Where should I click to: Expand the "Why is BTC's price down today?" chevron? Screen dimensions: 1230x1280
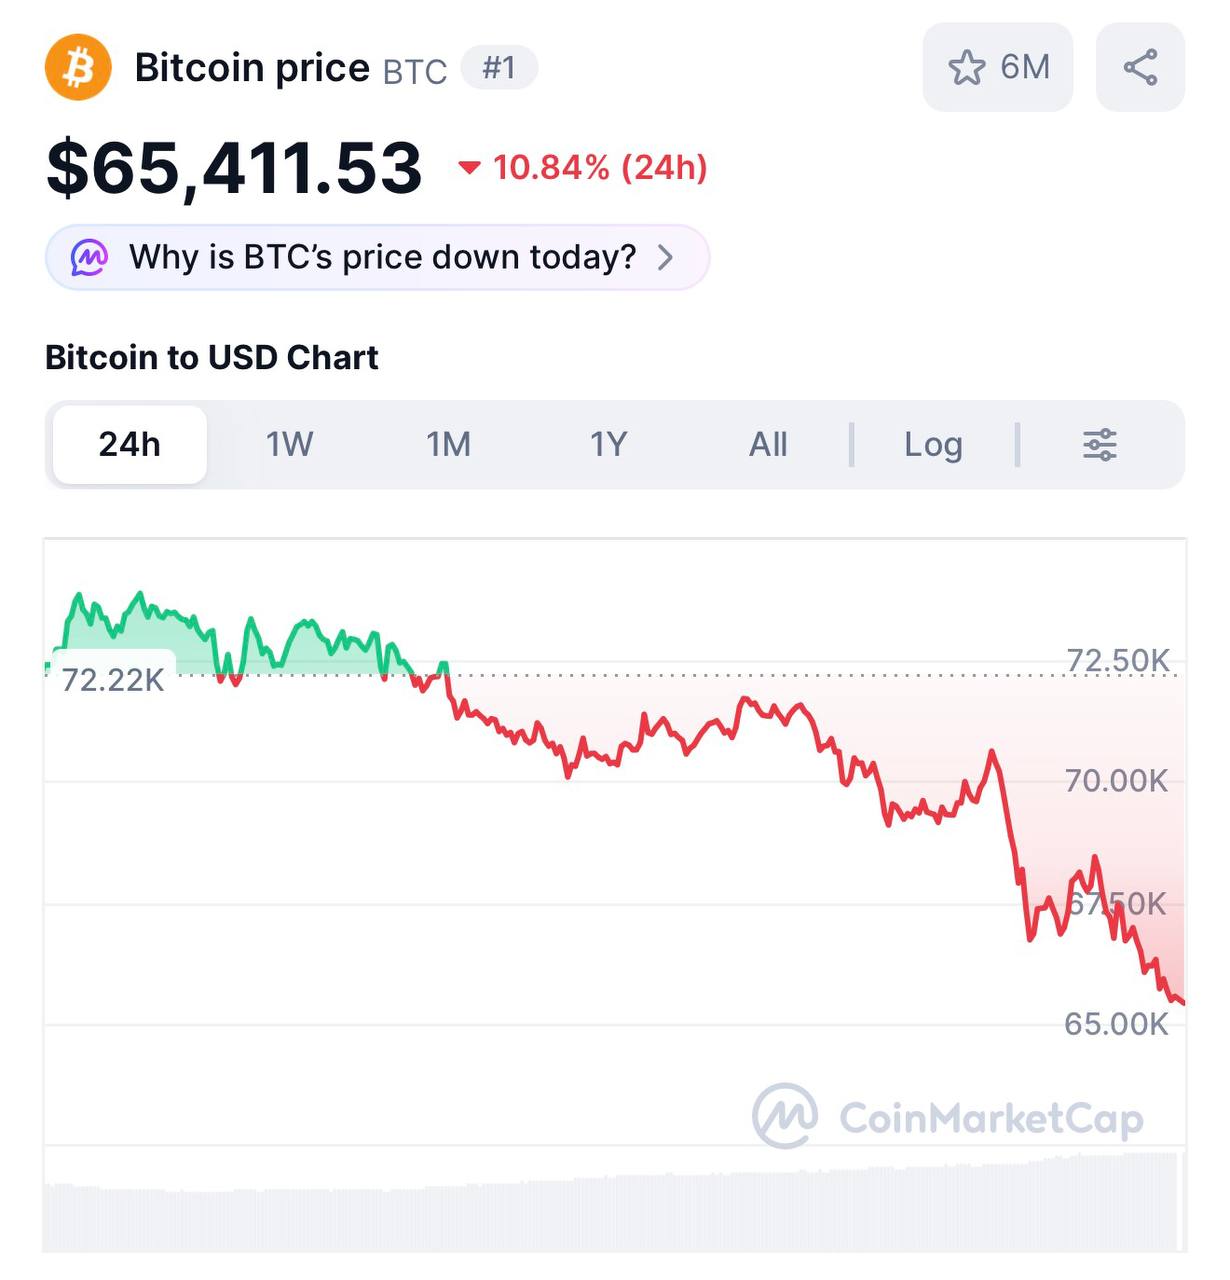(x=665, y=258)
